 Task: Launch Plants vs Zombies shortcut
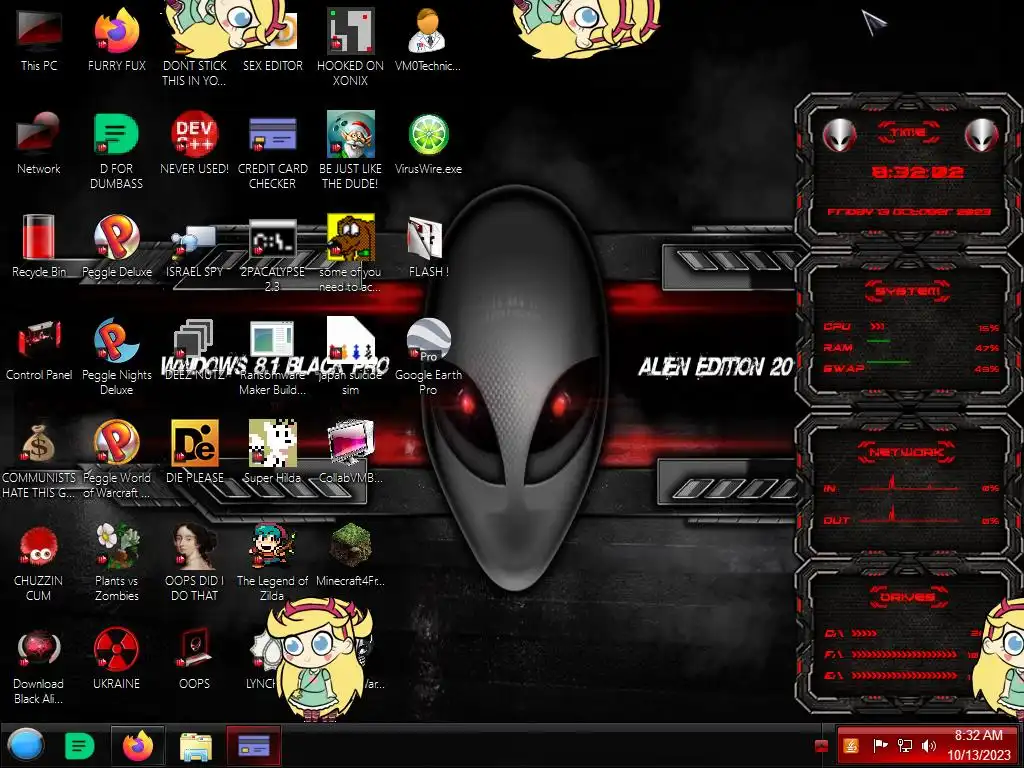(x=116, y=562)
